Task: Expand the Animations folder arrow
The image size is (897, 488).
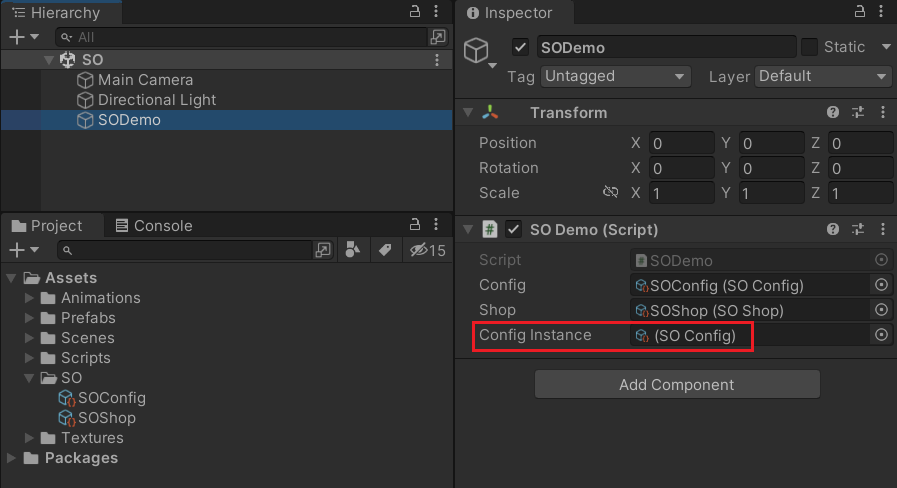Action: click(29, 297)
